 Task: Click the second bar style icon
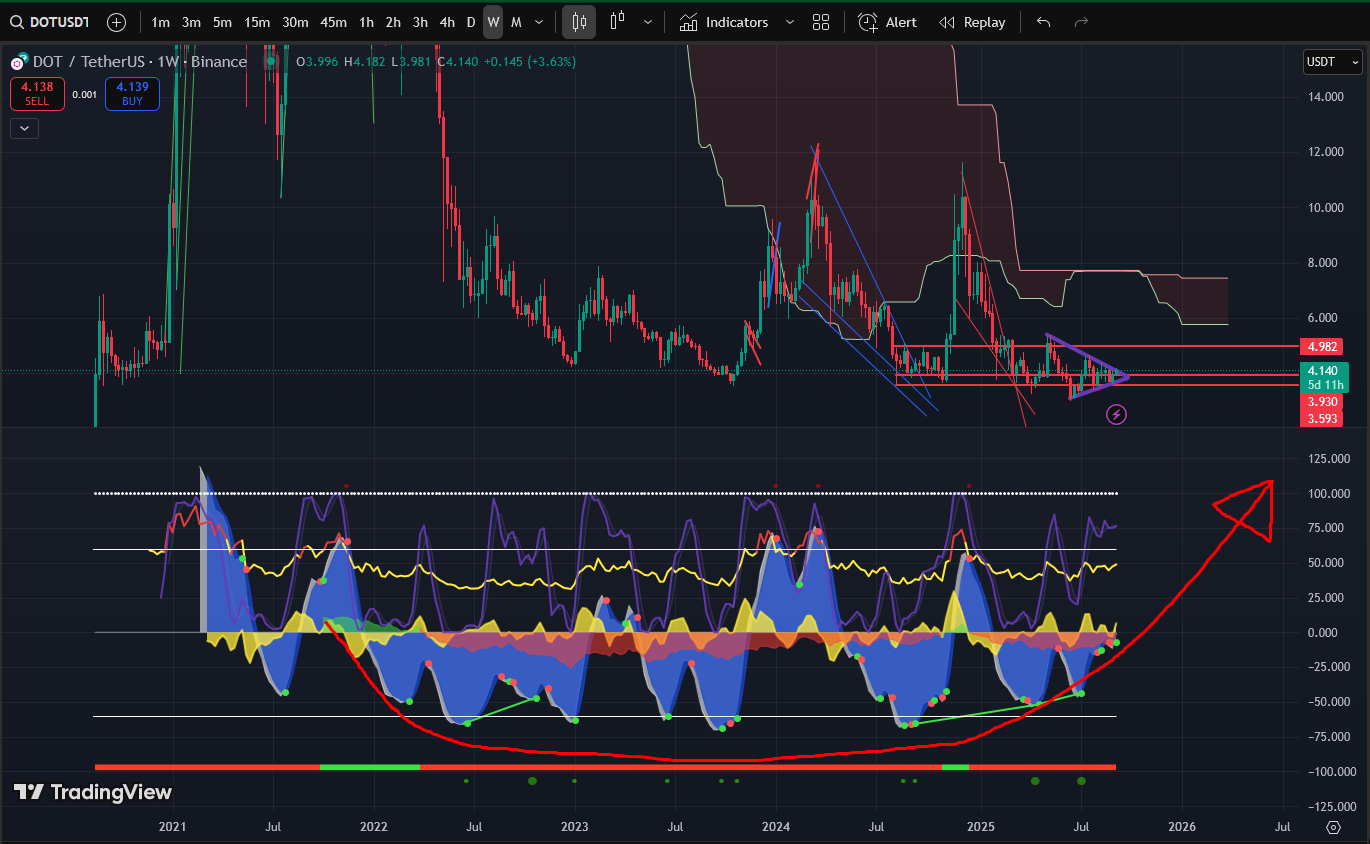pyautogui.click(x=617, y=22)
